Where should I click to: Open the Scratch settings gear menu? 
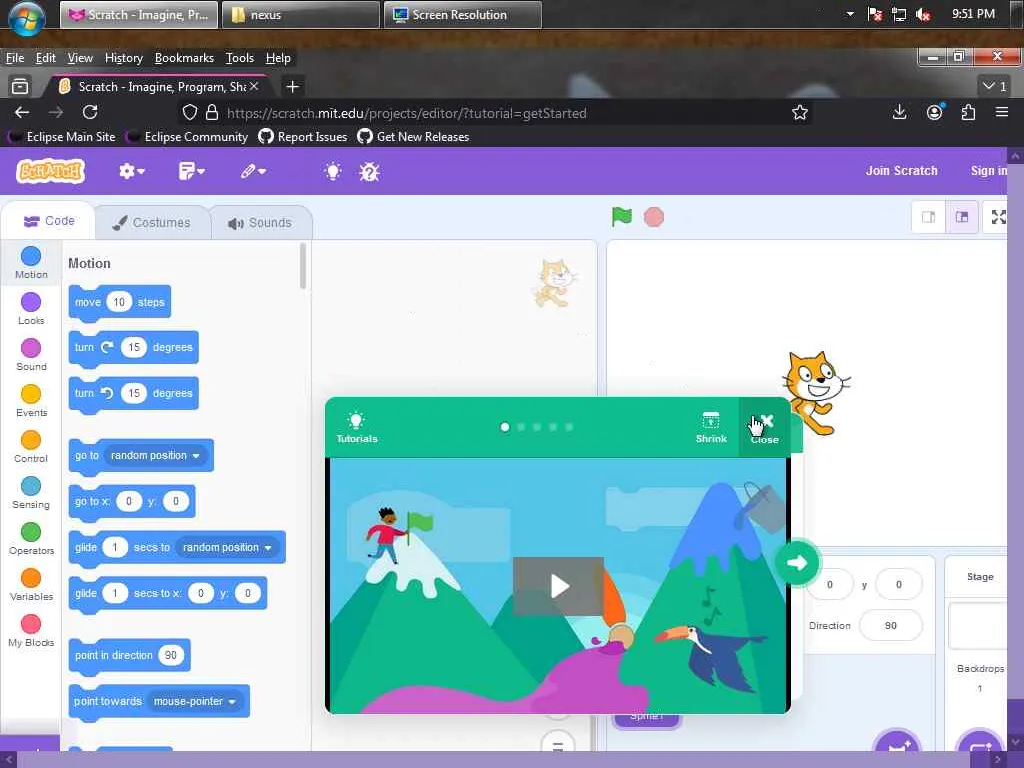pyautogui.click(x=131, y=171)
